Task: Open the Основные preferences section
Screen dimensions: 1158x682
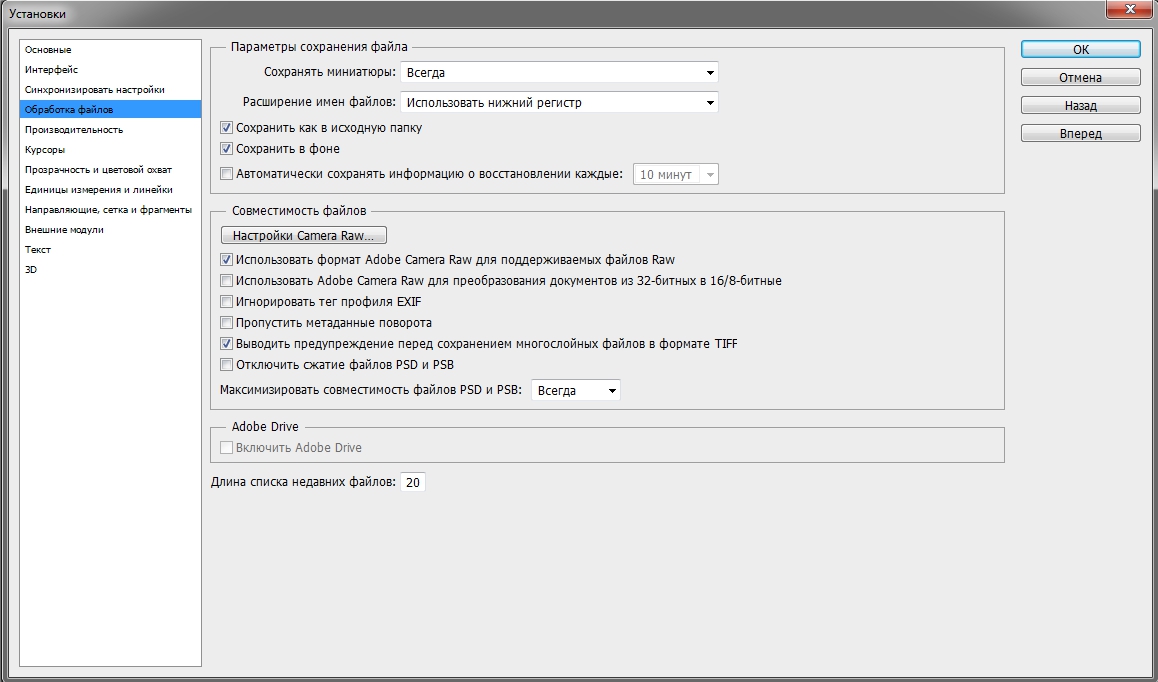Action: coord(110,50)
